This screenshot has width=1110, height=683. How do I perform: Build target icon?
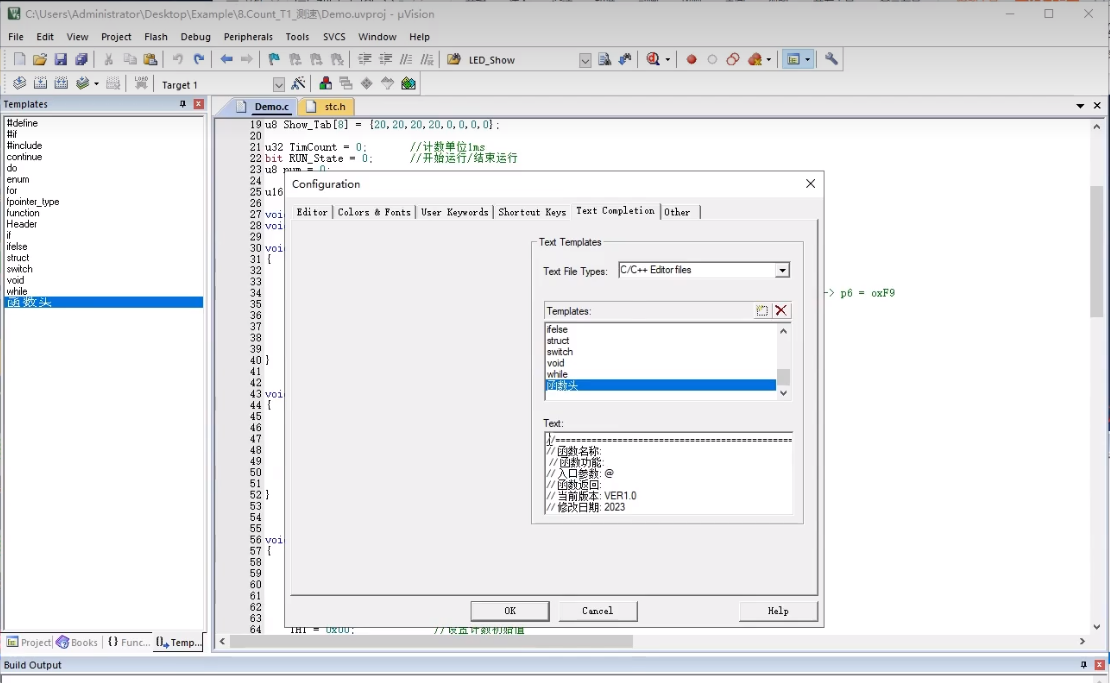40,84
